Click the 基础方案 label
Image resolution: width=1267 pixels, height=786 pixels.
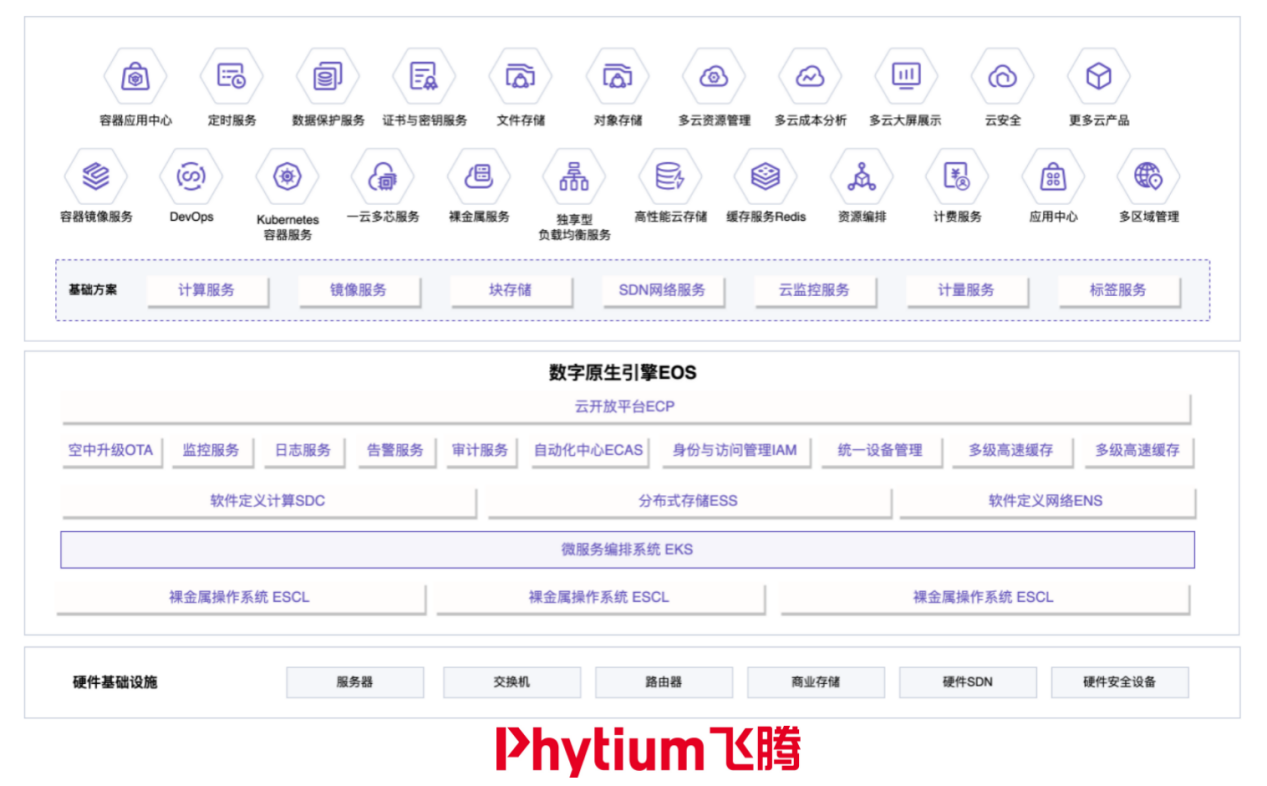click(93, 290)
